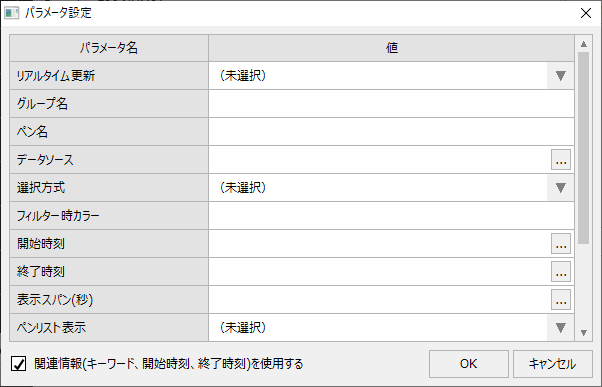Click the browse button for データソース
Screen dimensions: 602x387
pos(561,160)
